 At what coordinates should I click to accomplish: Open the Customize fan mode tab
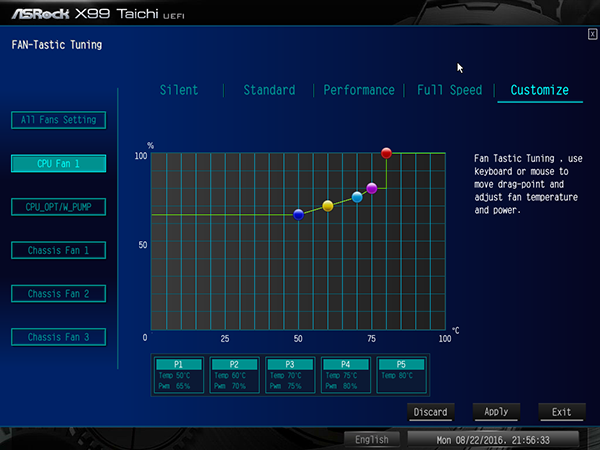(x=540, y=90)
